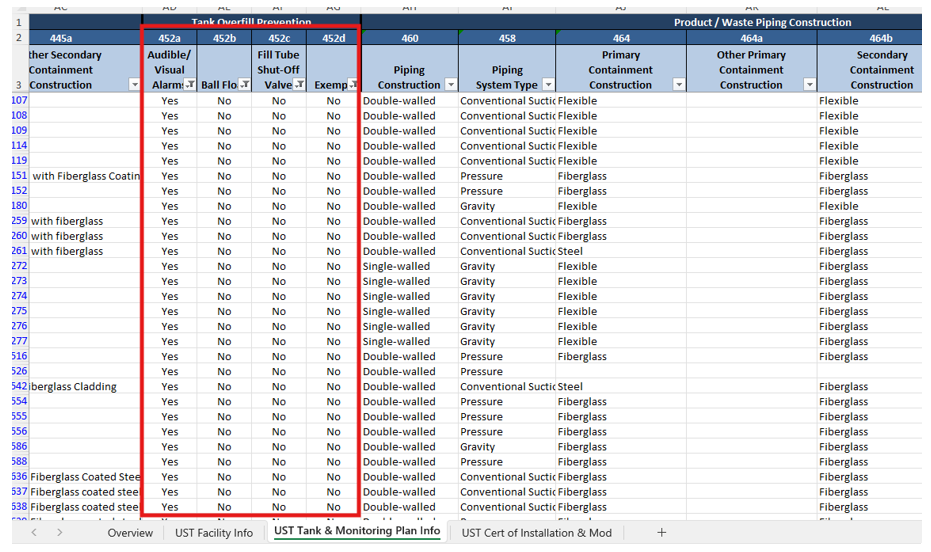Select row header 3
This screenshot has height=552, width=931.
20,69
